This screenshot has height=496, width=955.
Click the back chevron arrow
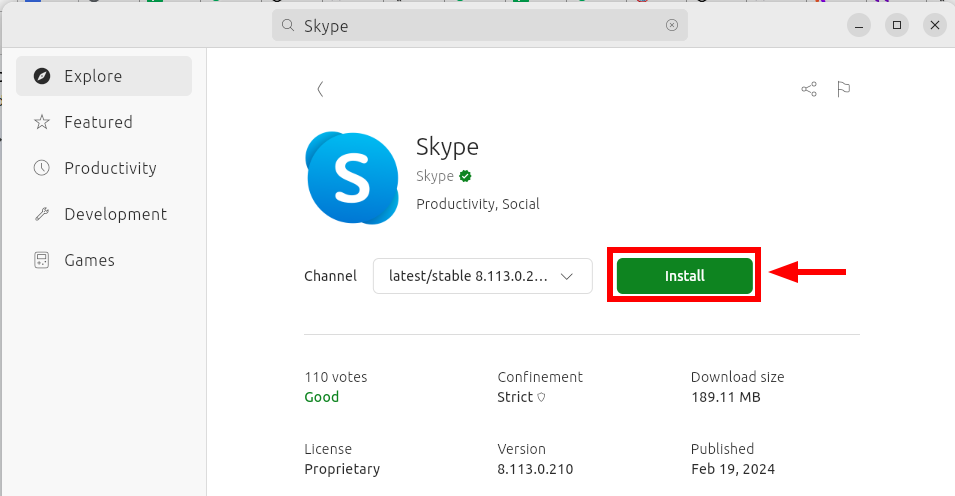[x=320, y=90]
